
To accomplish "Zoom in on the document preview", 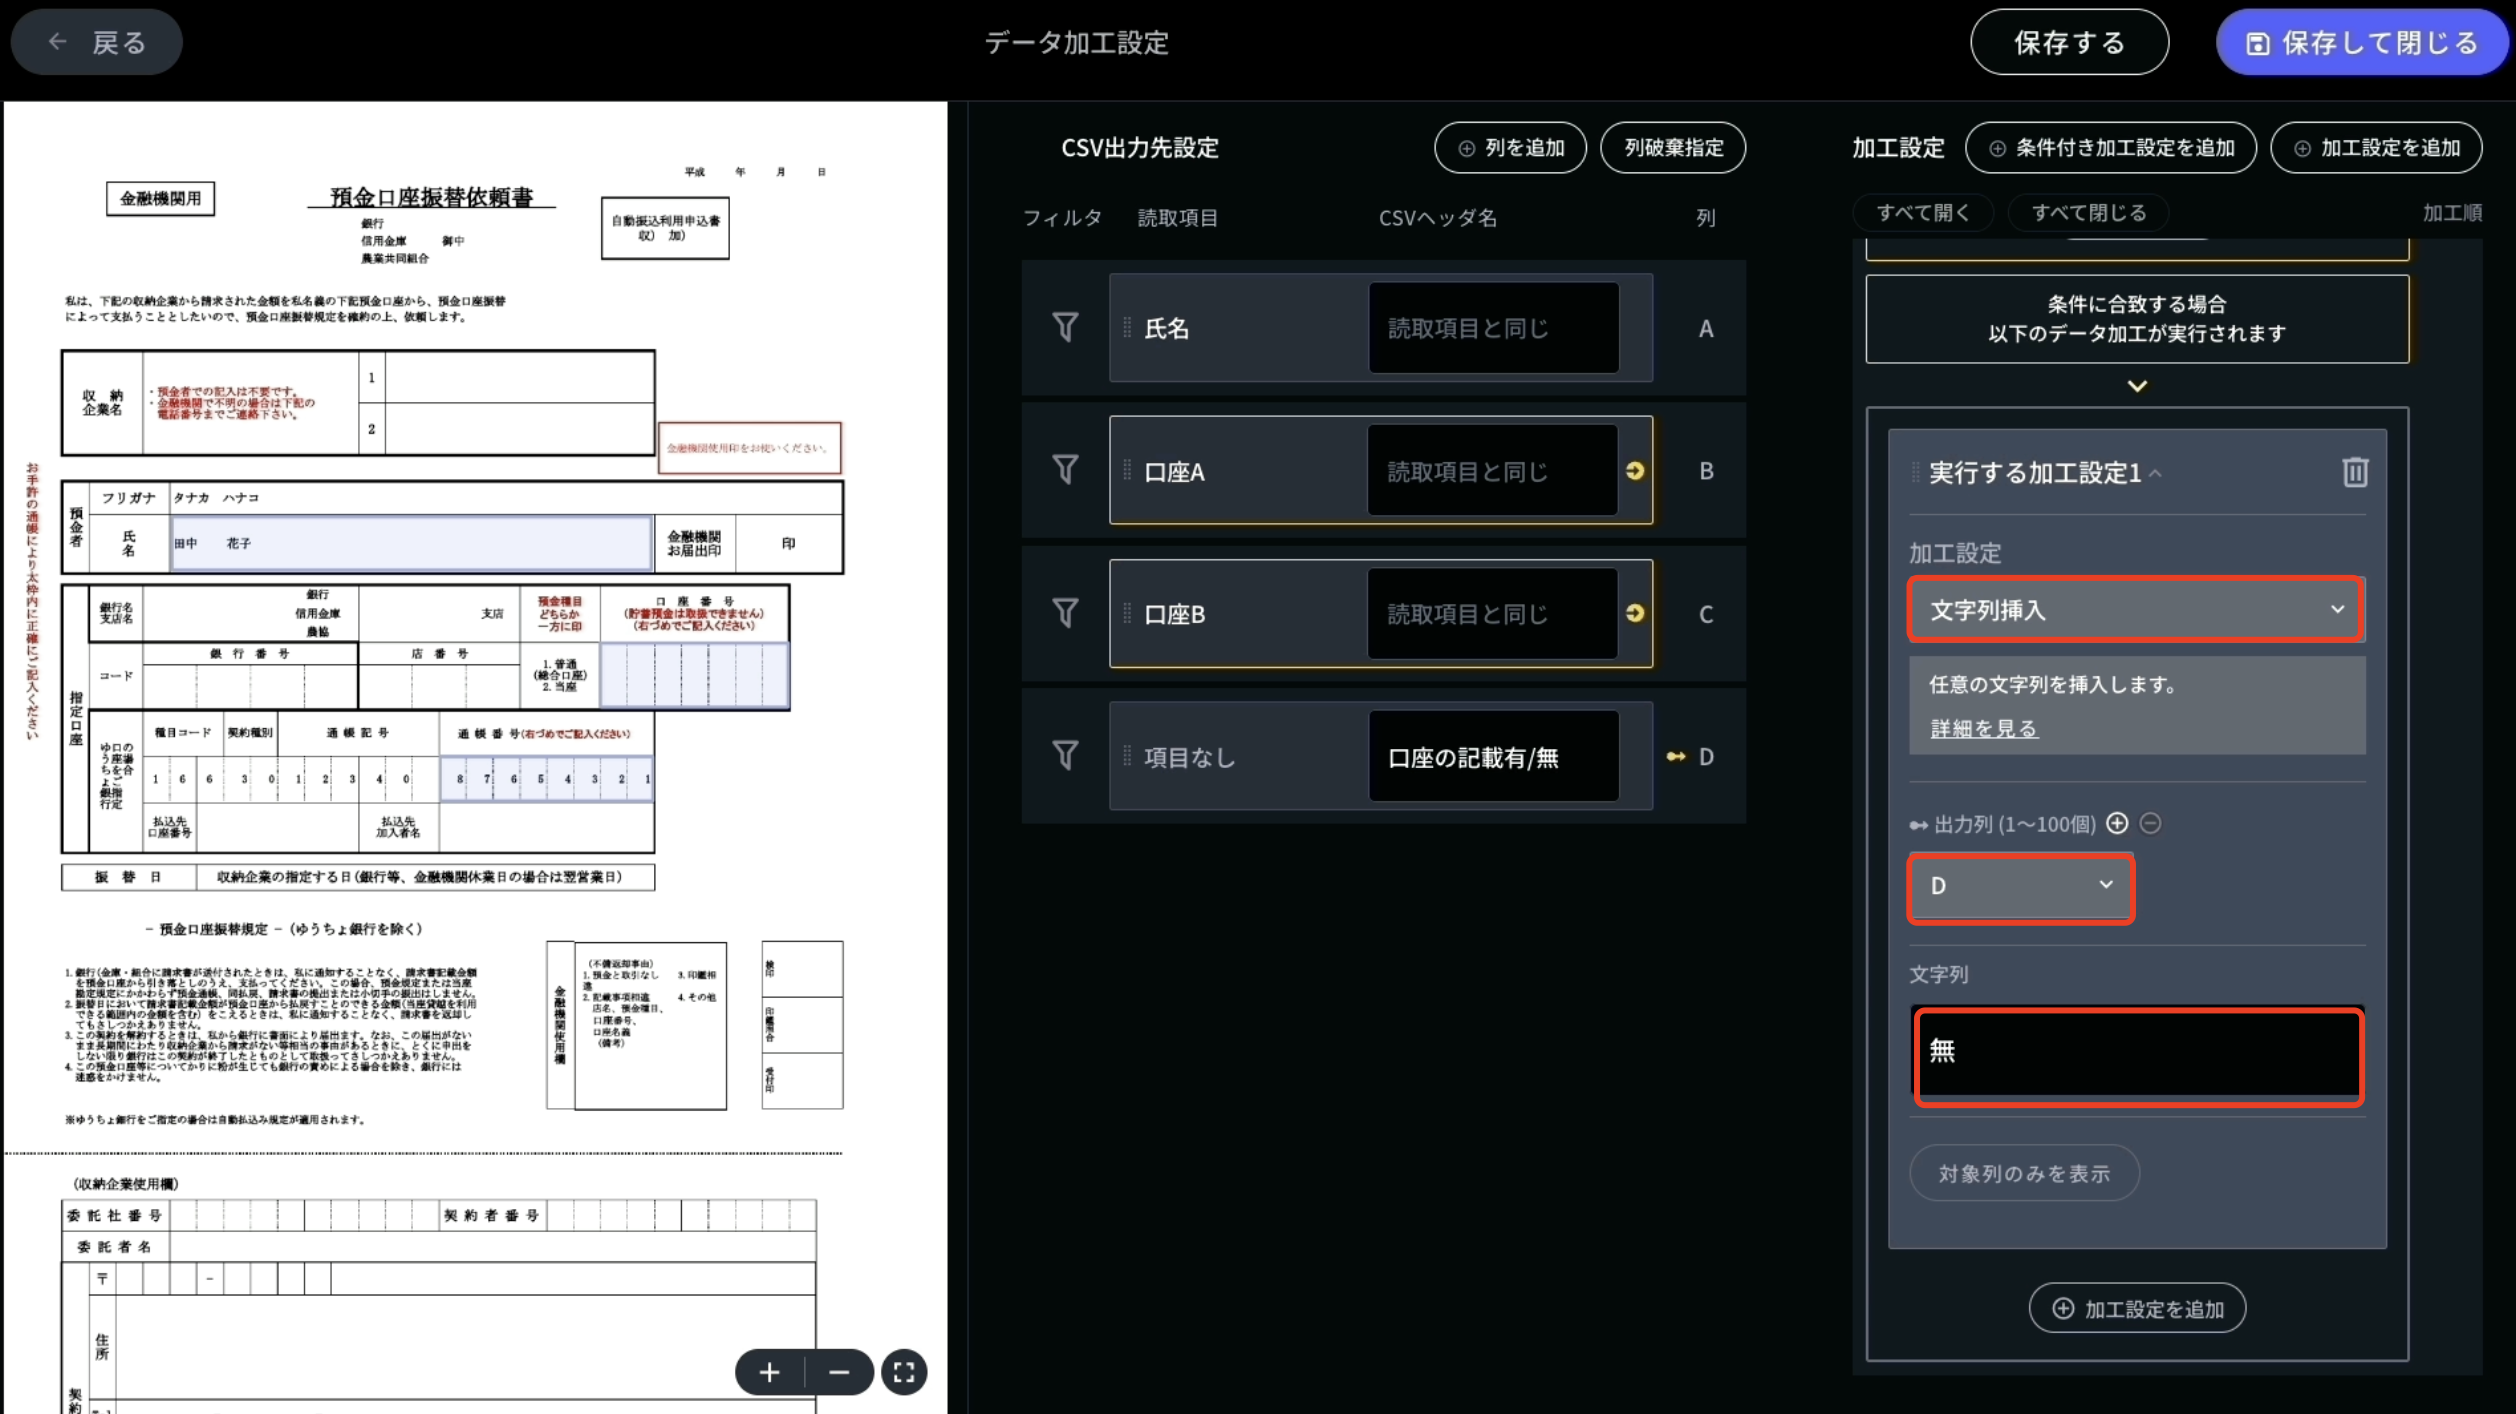I will (x=768, y=1371).
